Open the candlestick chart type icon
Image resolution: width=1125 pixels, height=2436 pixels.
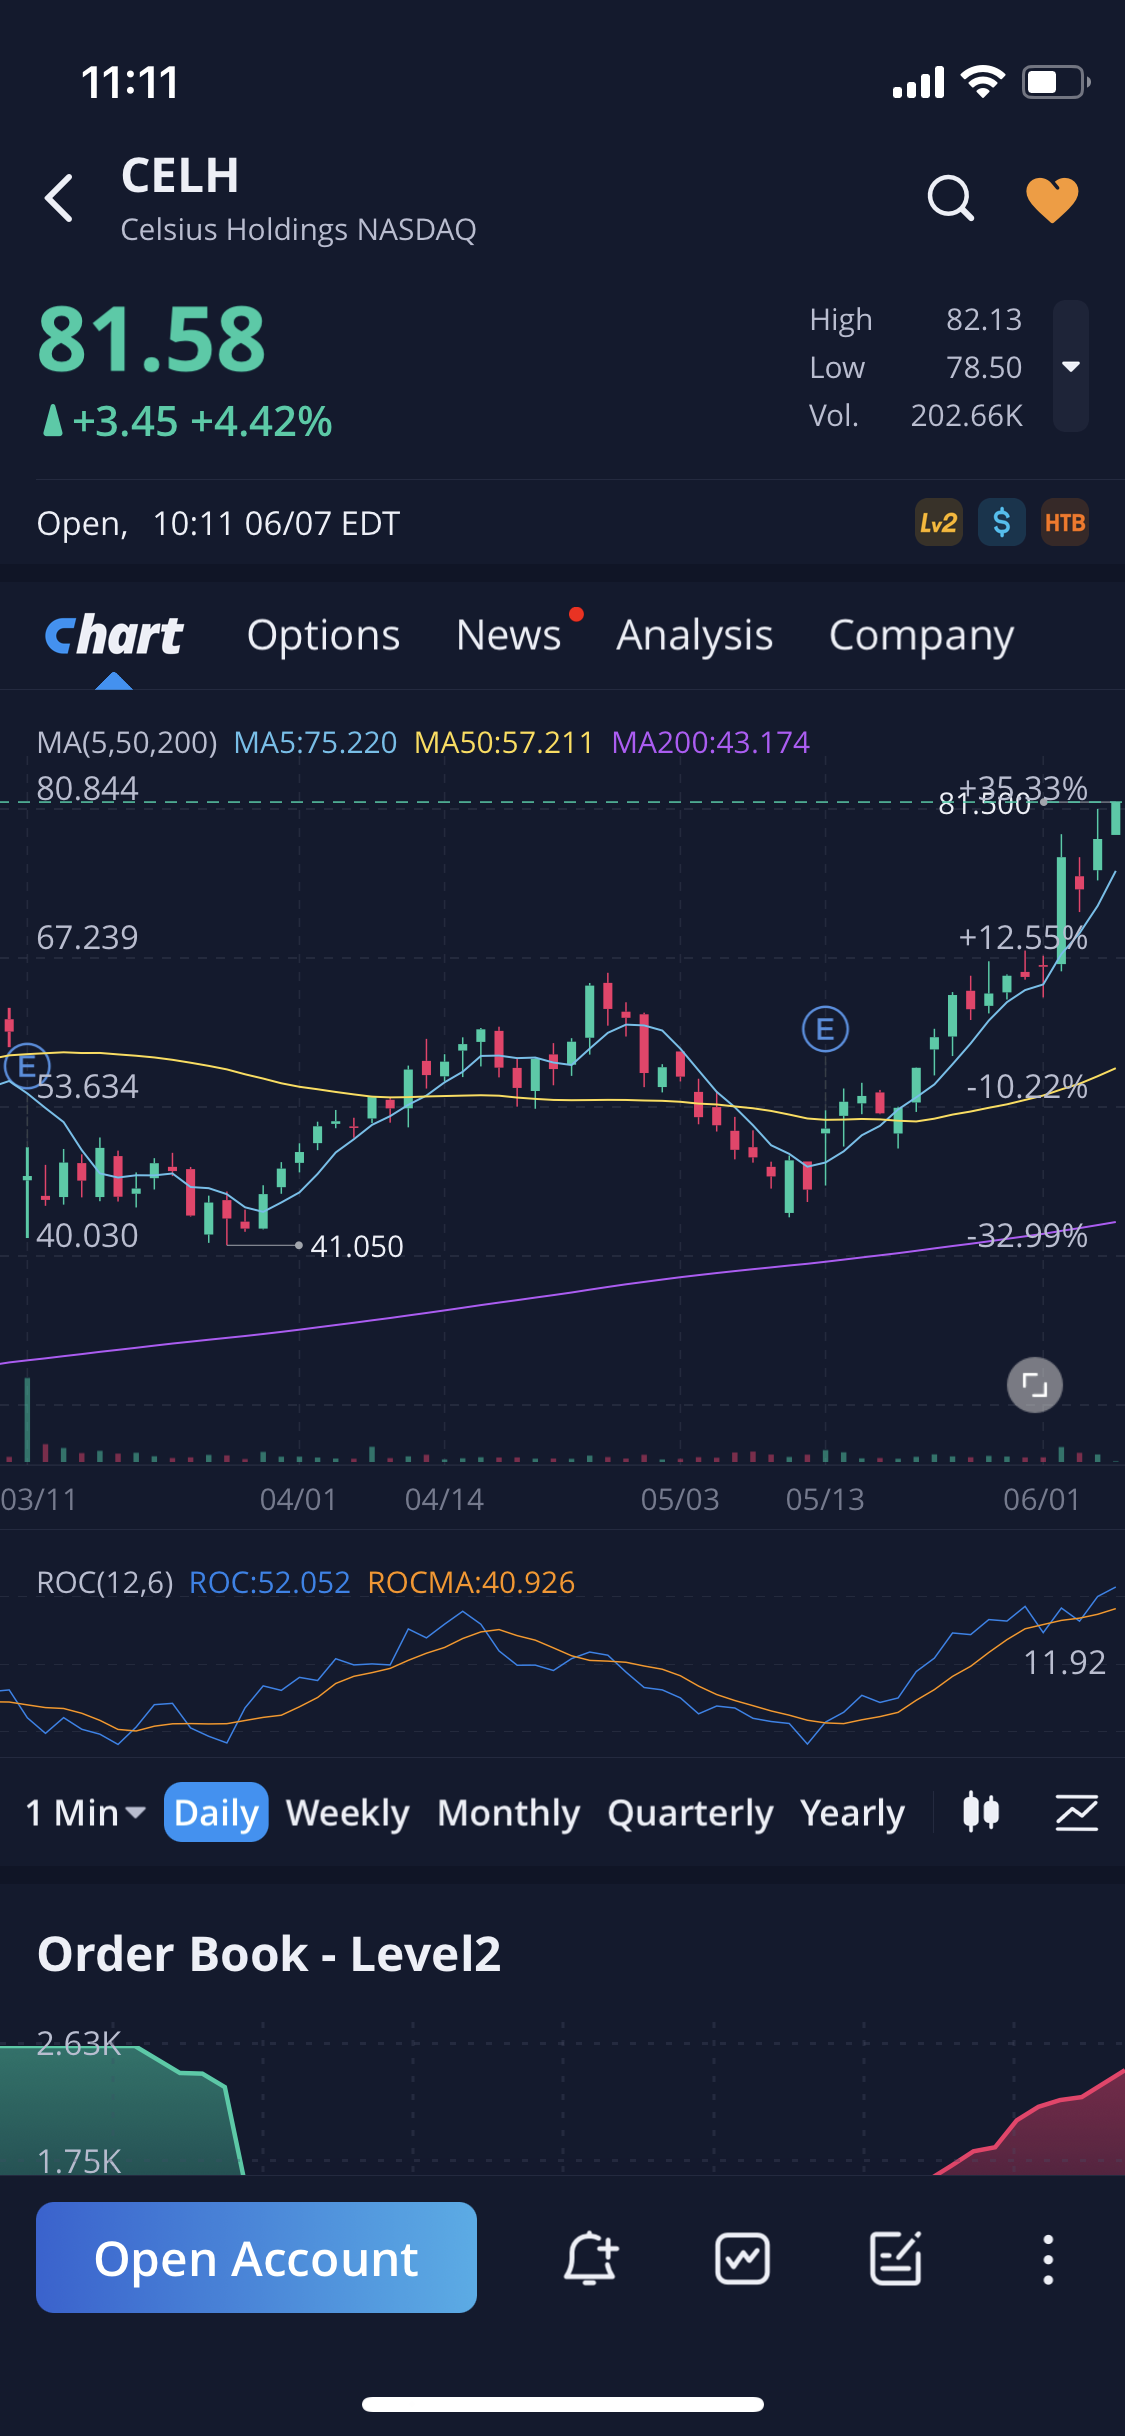click(x=980, y=1812)
